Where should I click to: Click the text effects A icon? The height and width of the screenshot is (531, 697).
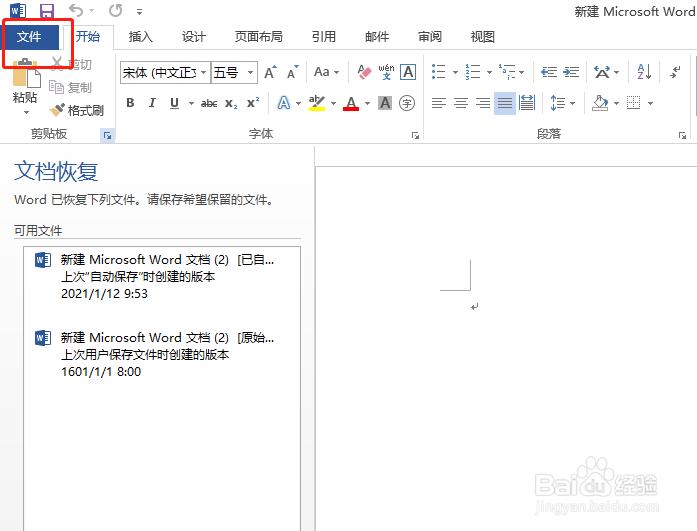284,103
